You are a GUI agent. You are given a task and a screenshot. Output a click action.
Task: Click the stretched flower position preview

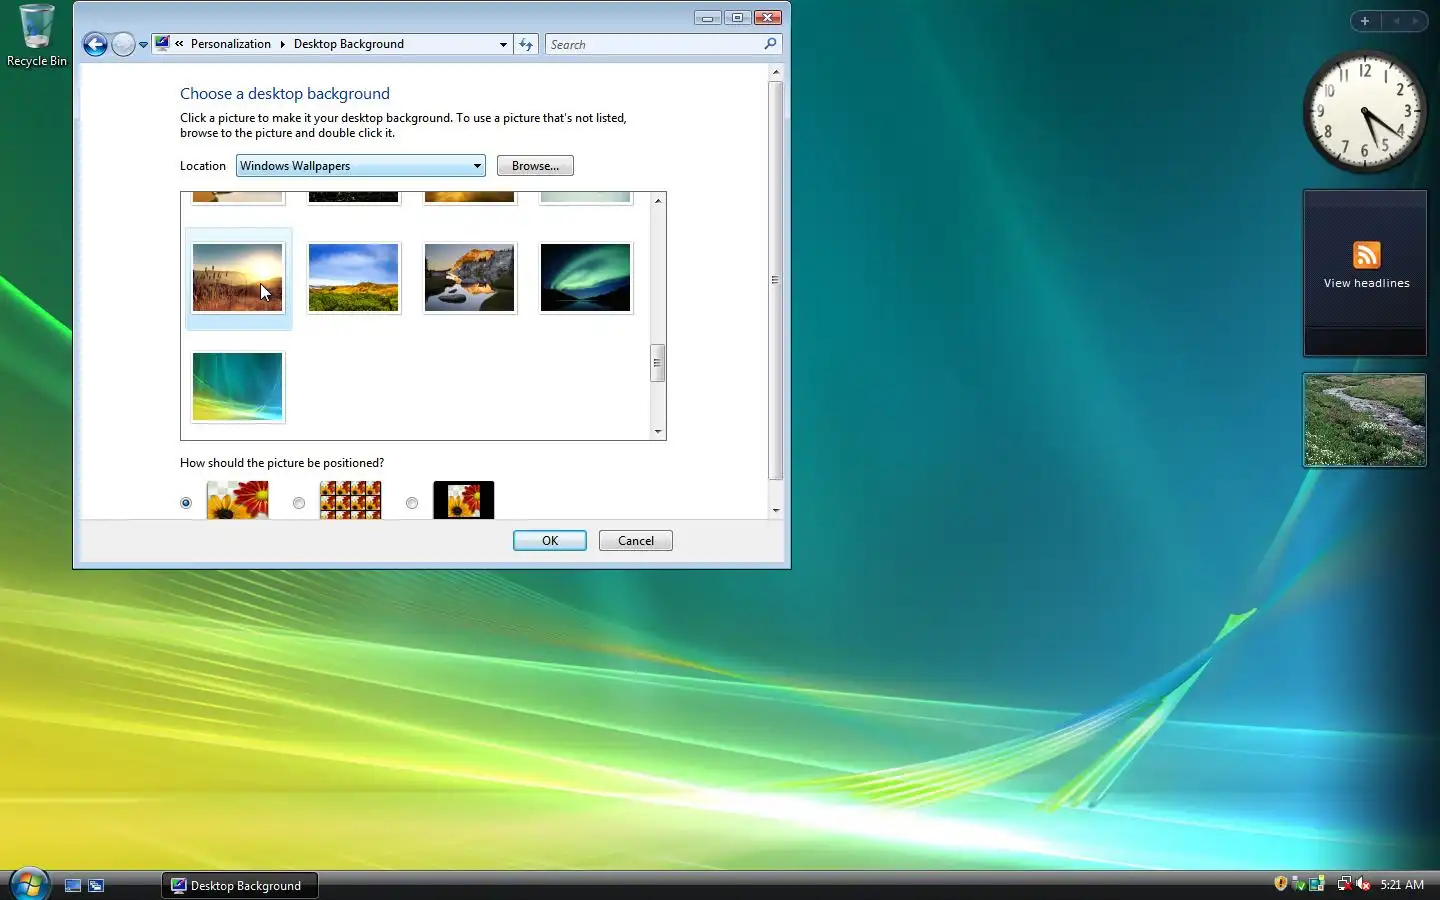tap(238, 500)
